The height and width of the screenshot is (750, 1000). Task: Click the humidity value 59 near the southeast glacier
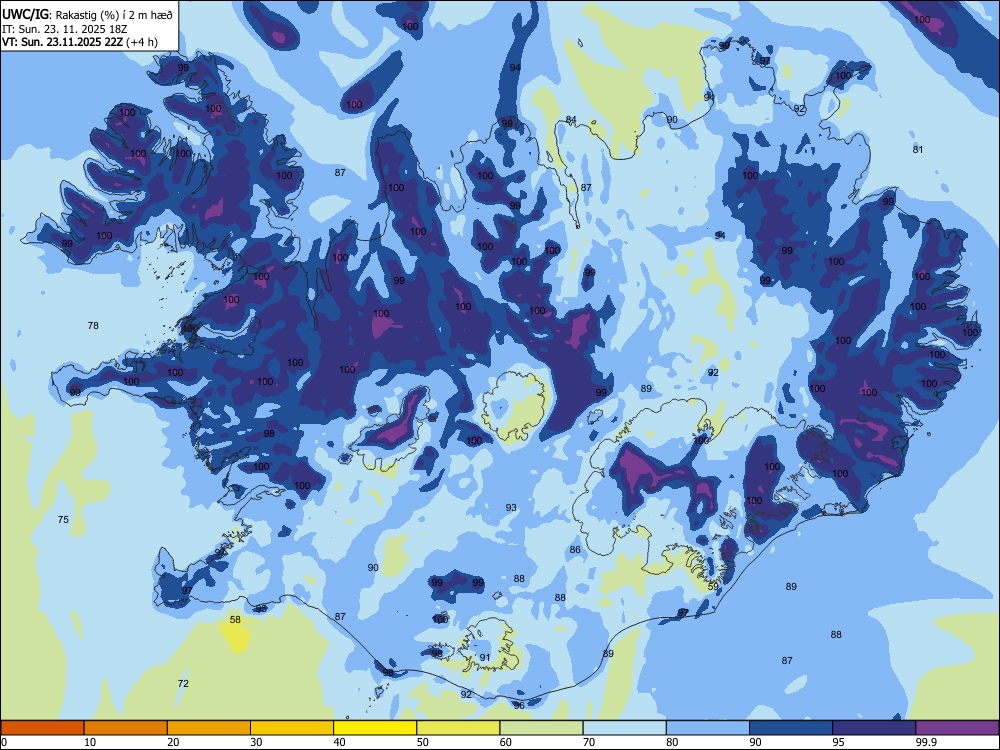[x=713, y=586]
